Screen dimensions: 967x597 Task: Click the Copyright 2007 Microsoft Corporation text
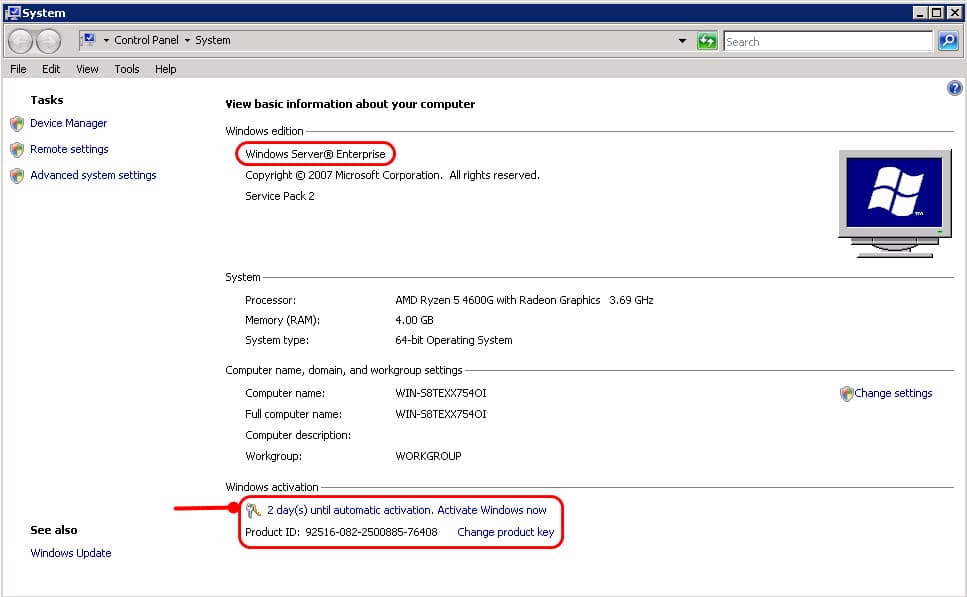(x=392, y=175)
